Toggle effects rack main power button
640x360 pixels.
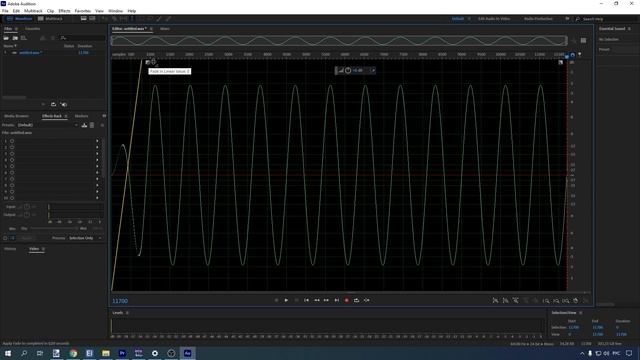pyautogui.click(x=5, y=238)
